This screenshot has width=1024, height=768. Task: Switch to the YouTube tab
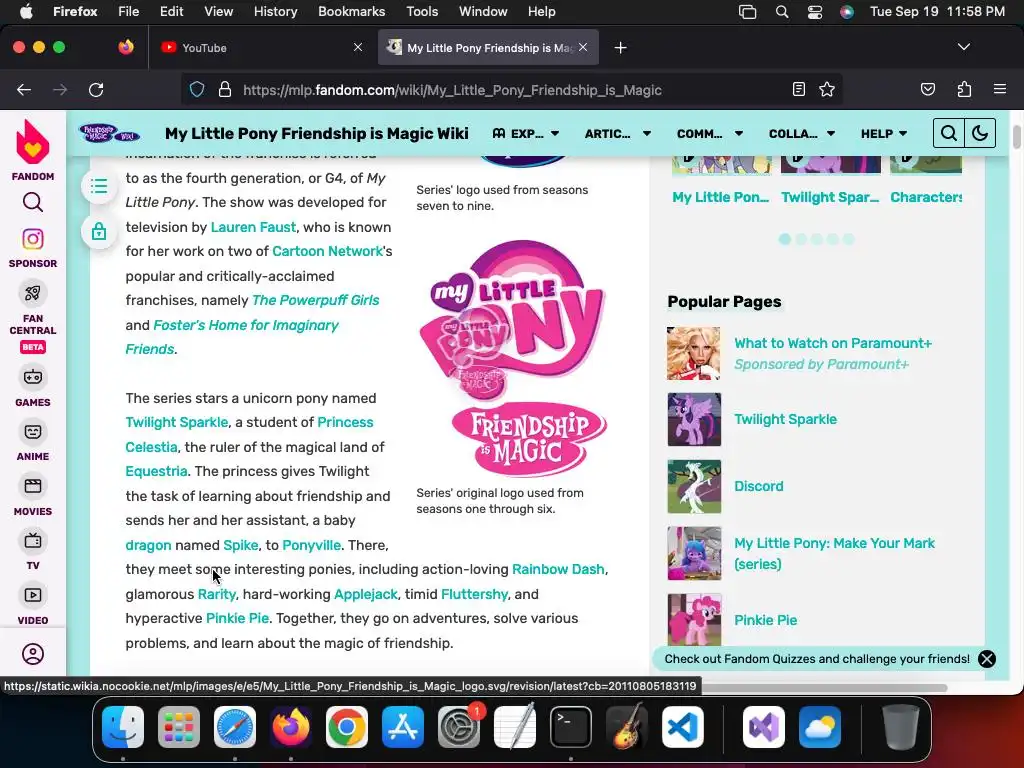coord(261,48)
